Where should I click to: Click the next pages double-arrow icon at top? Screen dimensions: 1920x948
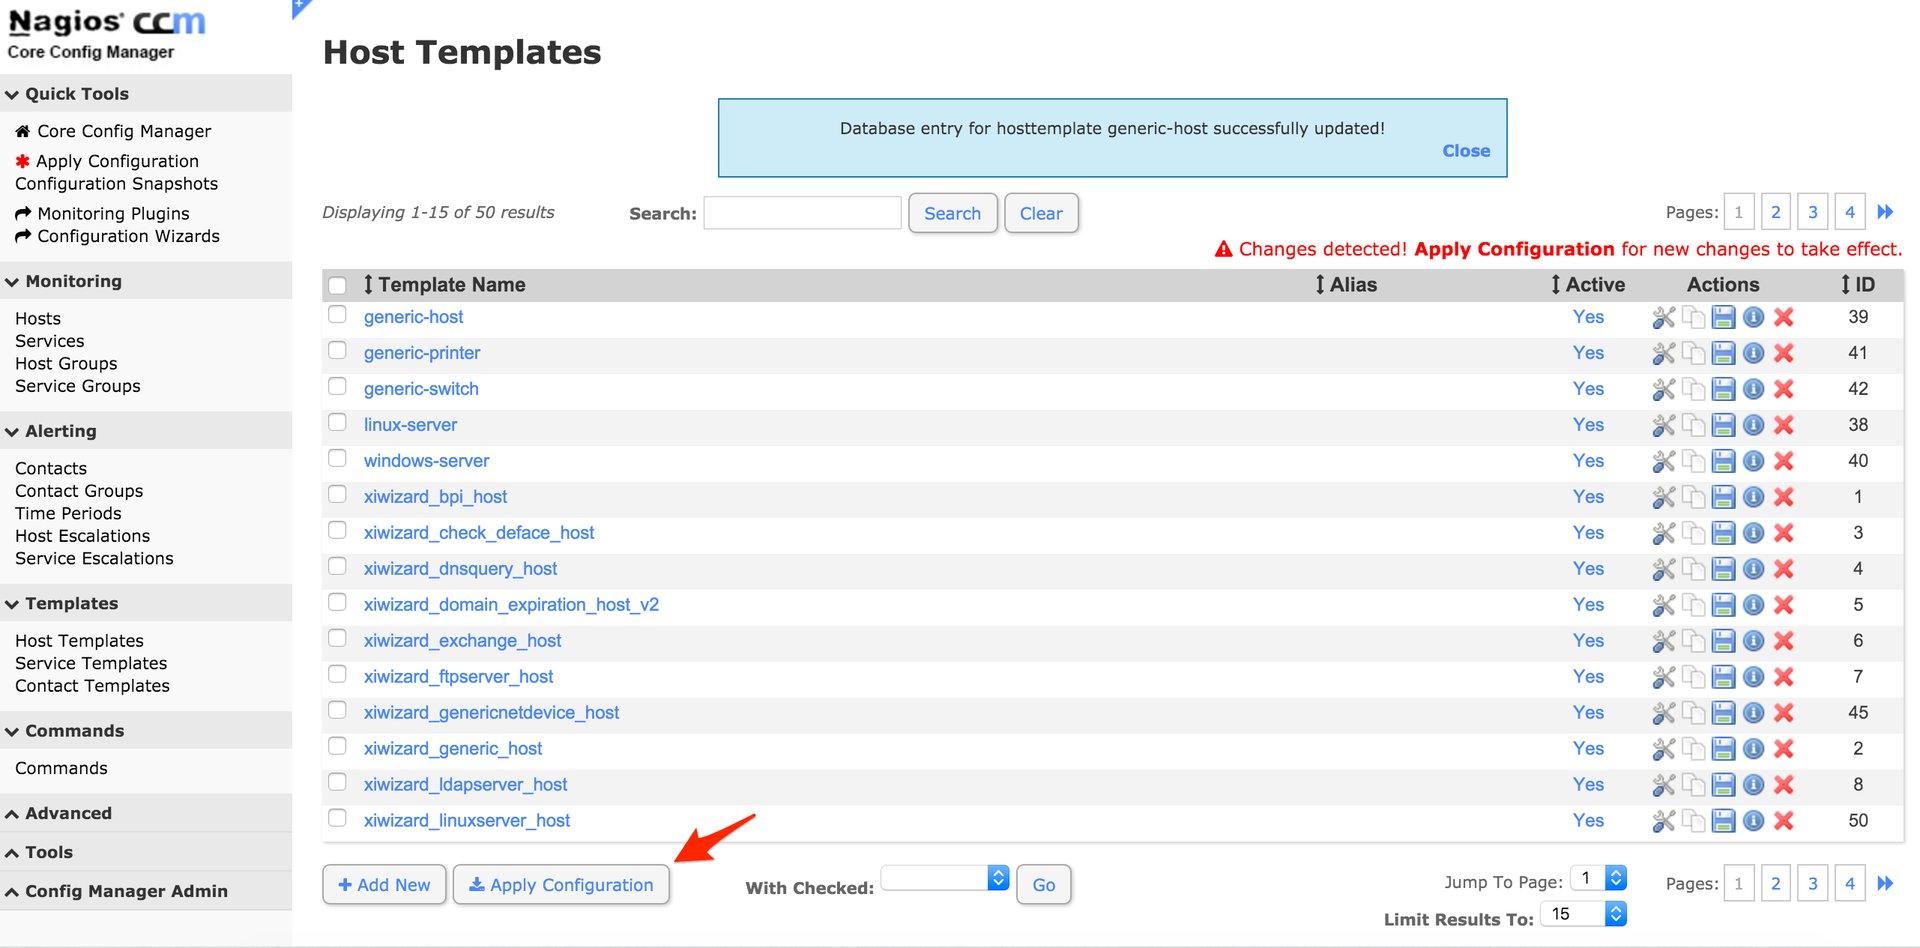coord(1885,212)
